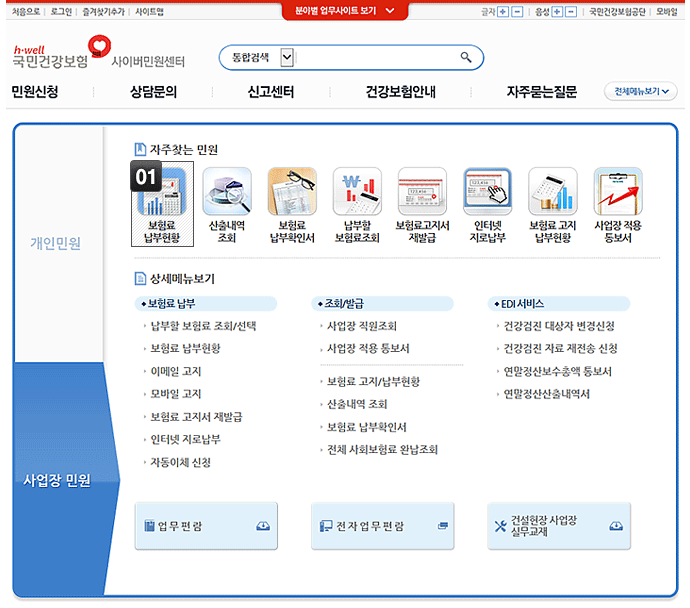The width and height of the screenshot is (690, 608).
Task: Click the h-well 국민건강보험 logo
Action: pos(61,53)
